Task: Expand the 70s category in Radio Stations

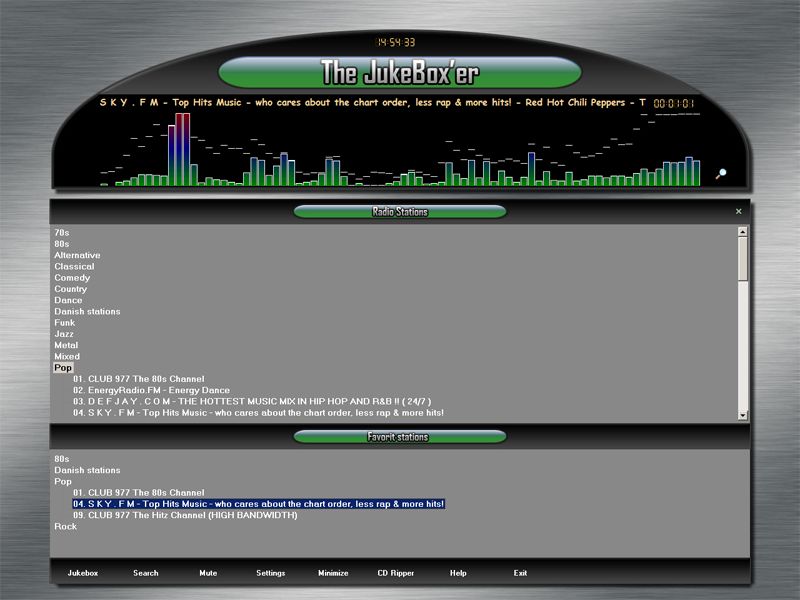Action: pos(62,233)
